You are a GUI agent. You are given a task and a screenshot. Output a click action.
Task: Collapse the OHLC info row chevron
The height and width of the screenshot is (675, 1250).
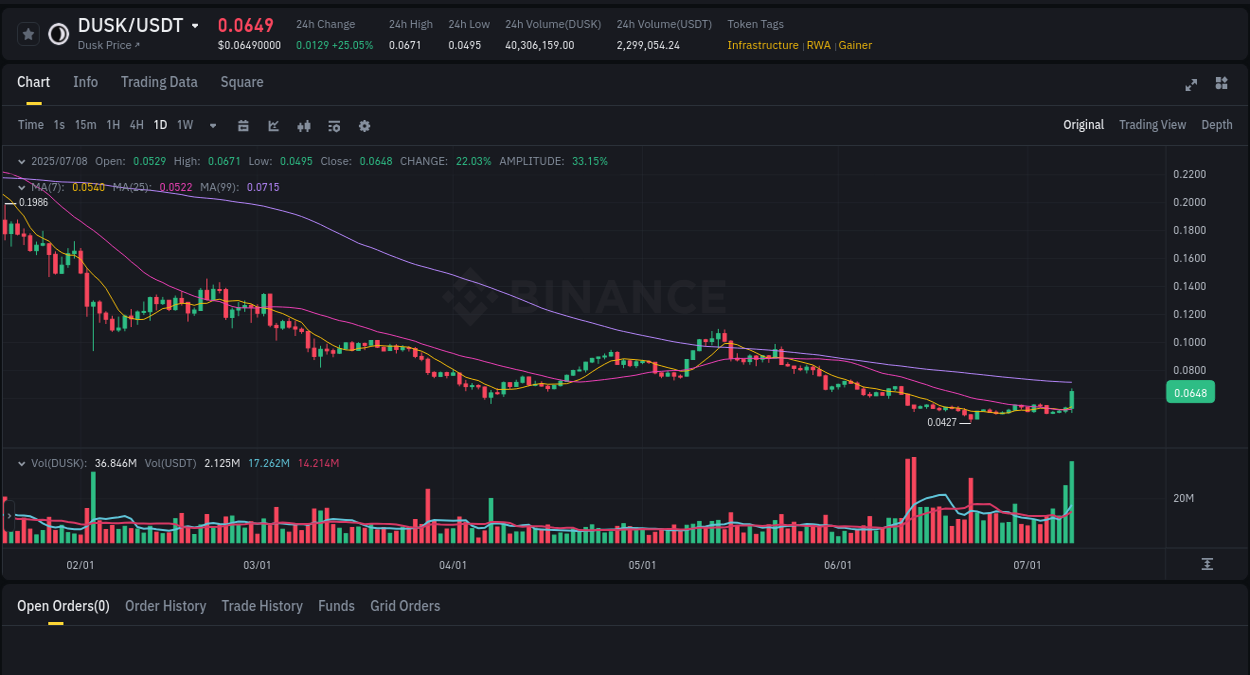click(x=21, y=160)
